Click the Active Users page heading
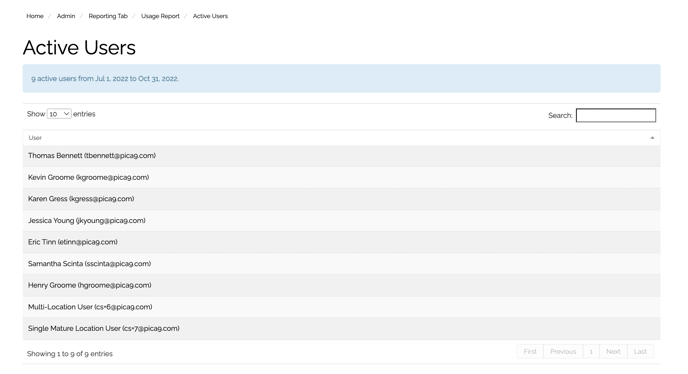 tap(79, 47)
